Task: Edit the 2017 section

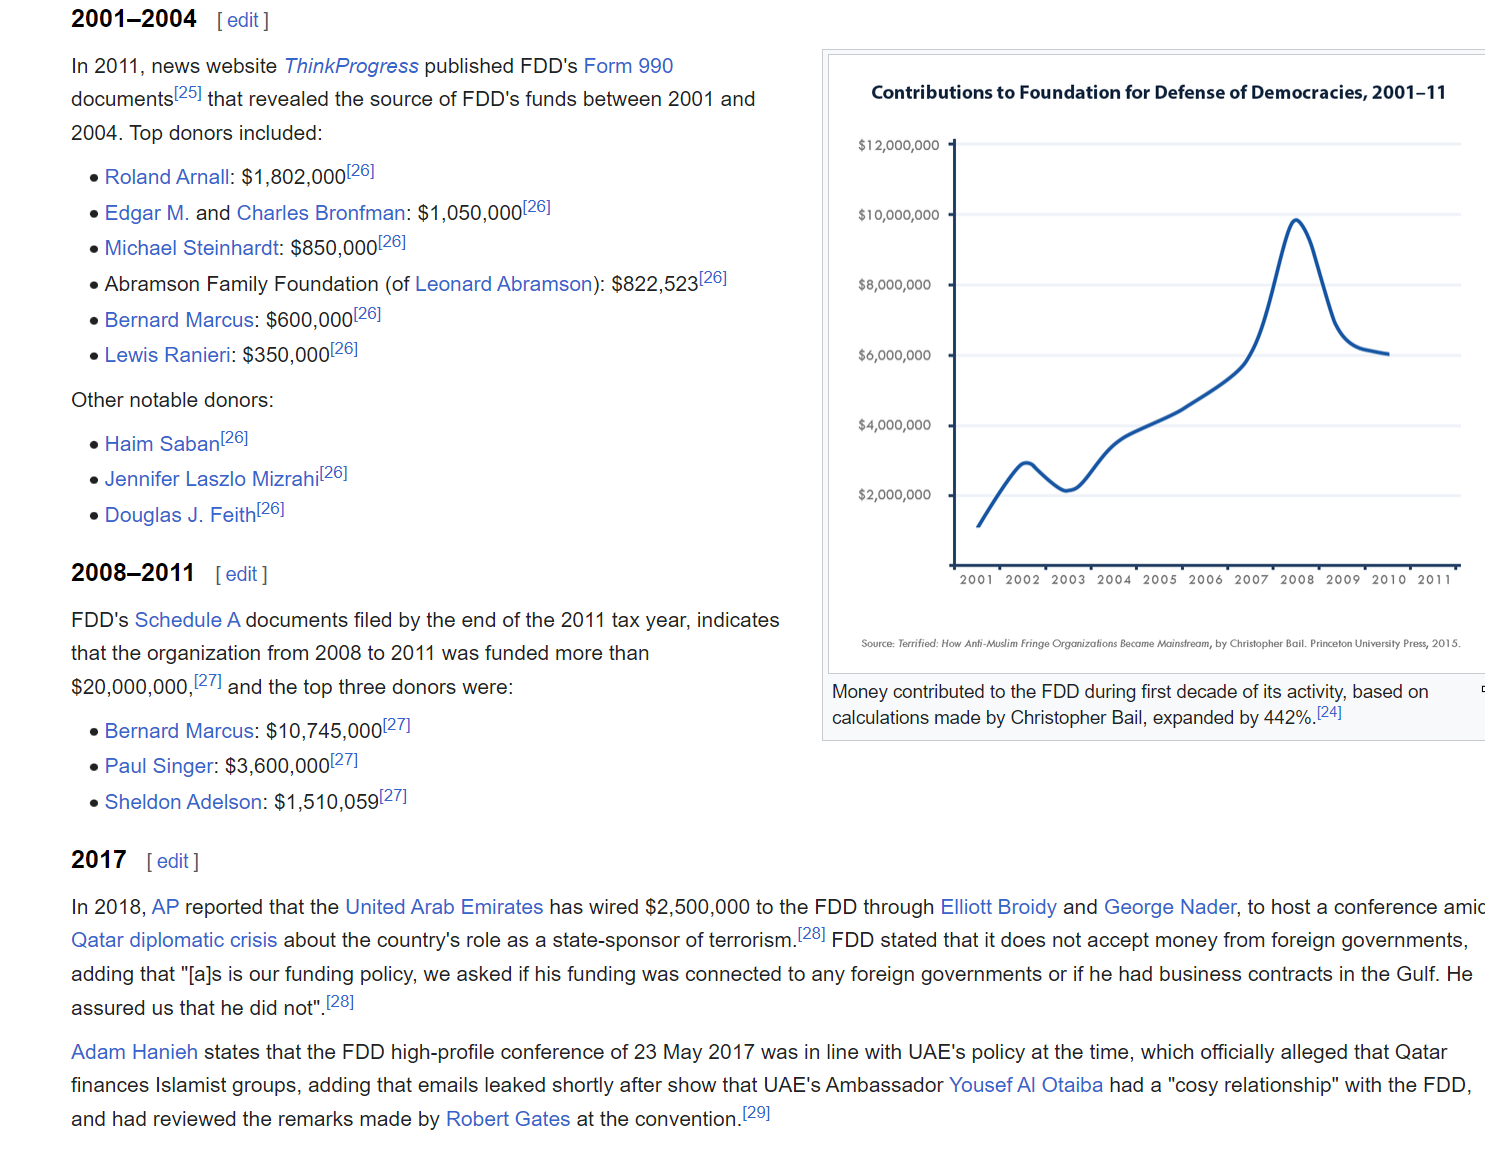Action: [172, 861]
